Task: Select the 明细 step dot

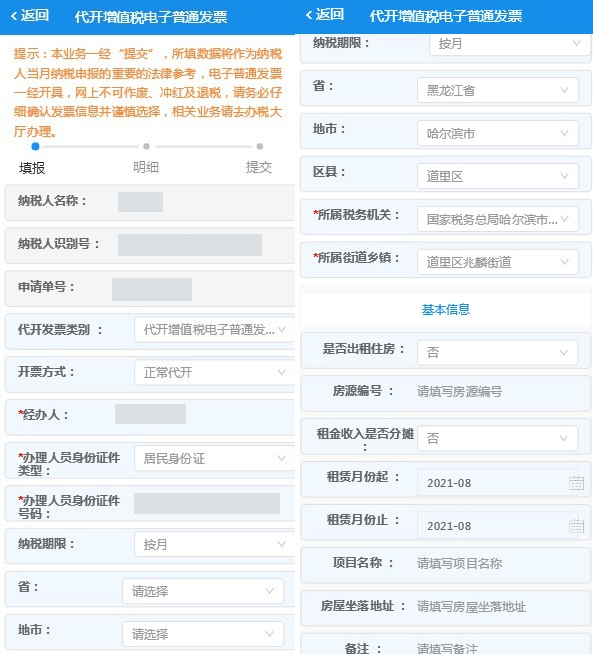Action: point(146,146)
